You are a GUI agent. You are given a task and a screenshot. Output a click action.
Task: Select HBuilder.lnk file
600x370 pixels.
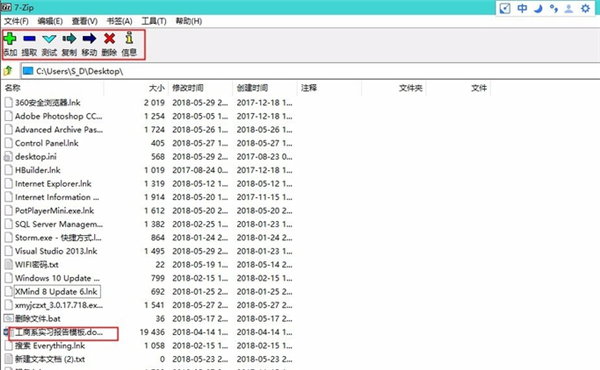click(x=38, y=170)
